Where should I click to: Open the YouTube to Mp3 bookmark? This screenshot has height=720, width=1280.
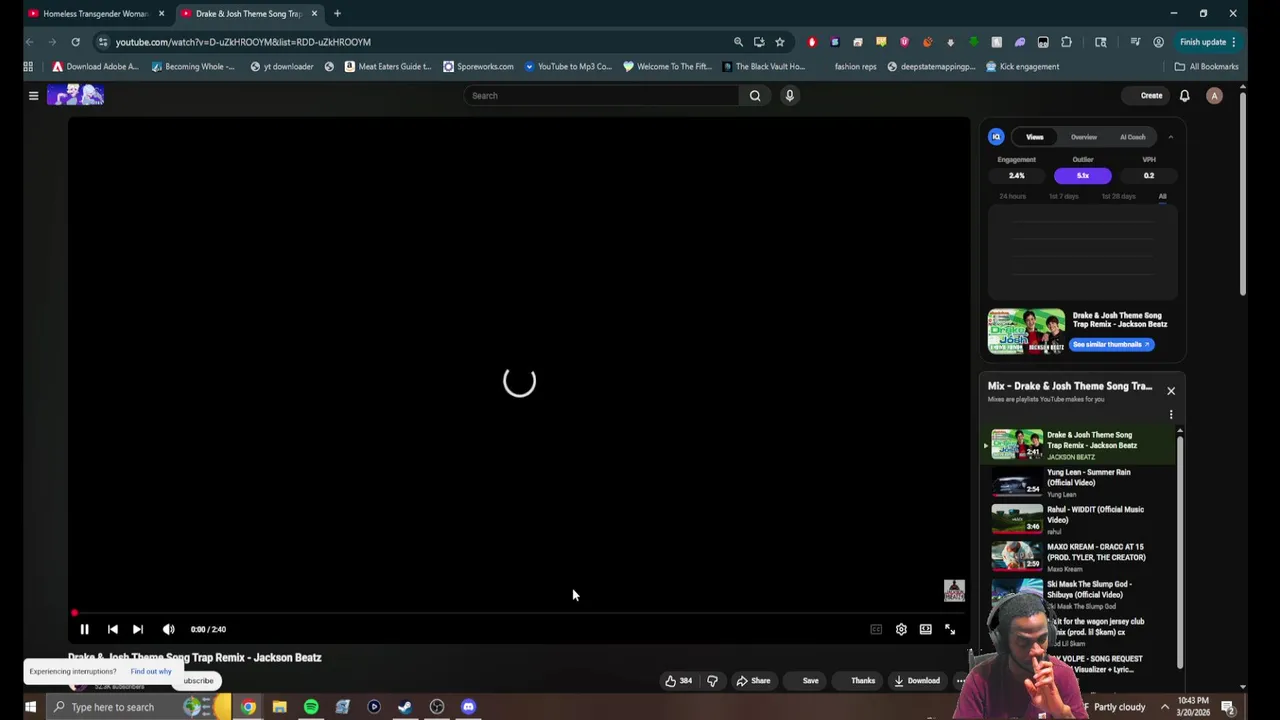[x=568, y=67]
